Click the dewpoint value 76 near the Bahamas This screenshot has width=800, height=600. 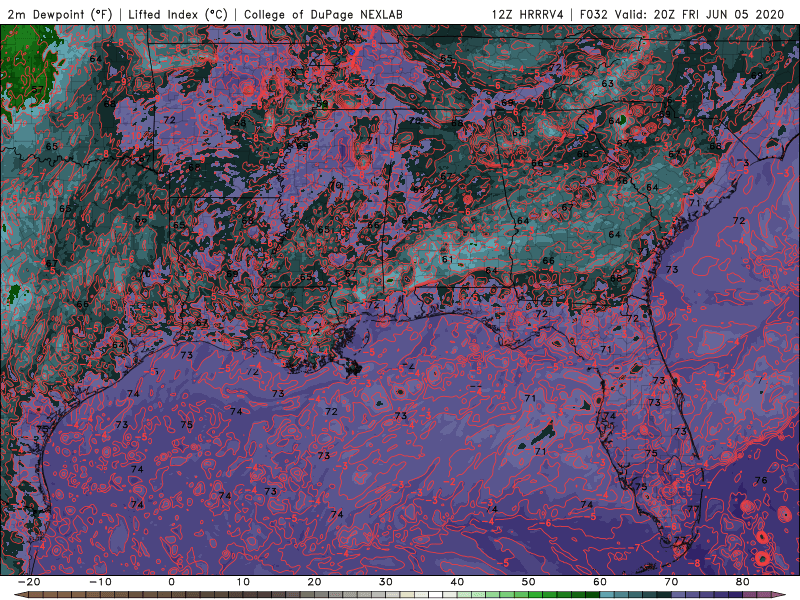pos(761,480)
